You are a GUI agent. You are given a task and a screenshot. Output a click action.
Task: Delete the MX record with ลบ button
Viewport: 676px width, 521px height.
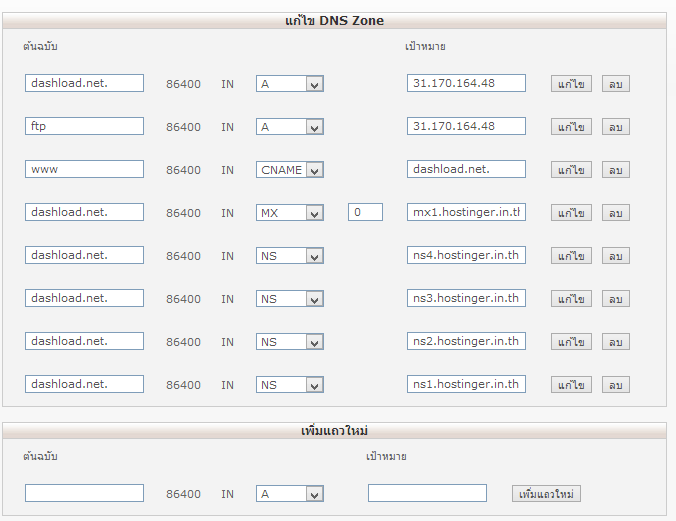(x=616, y=213)
